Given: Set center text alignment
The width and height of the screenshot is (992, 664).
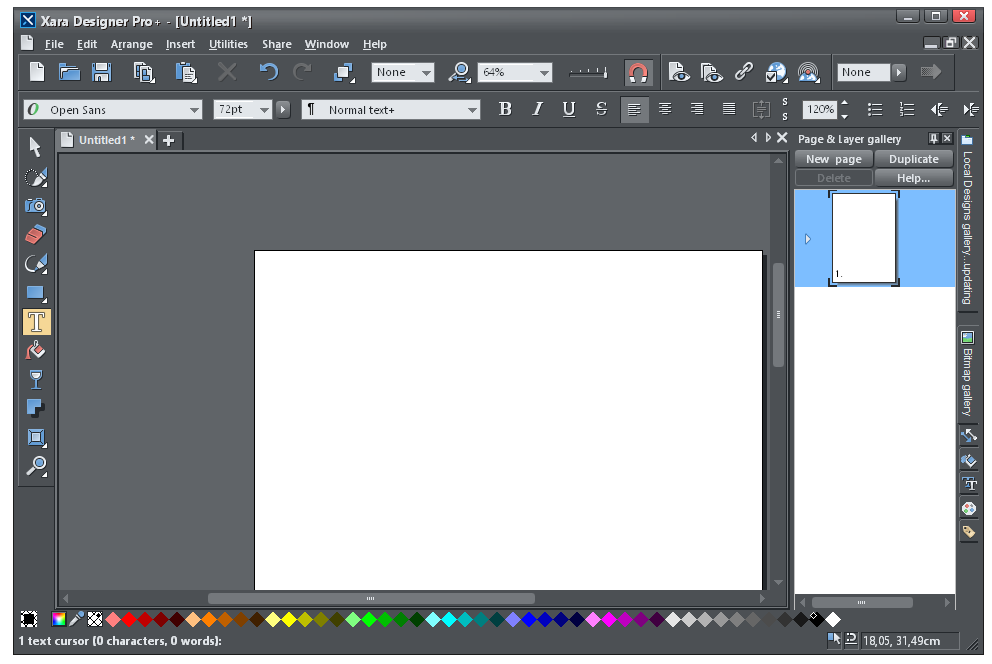Looking at the screenshot, I should (x=665, y=109).
